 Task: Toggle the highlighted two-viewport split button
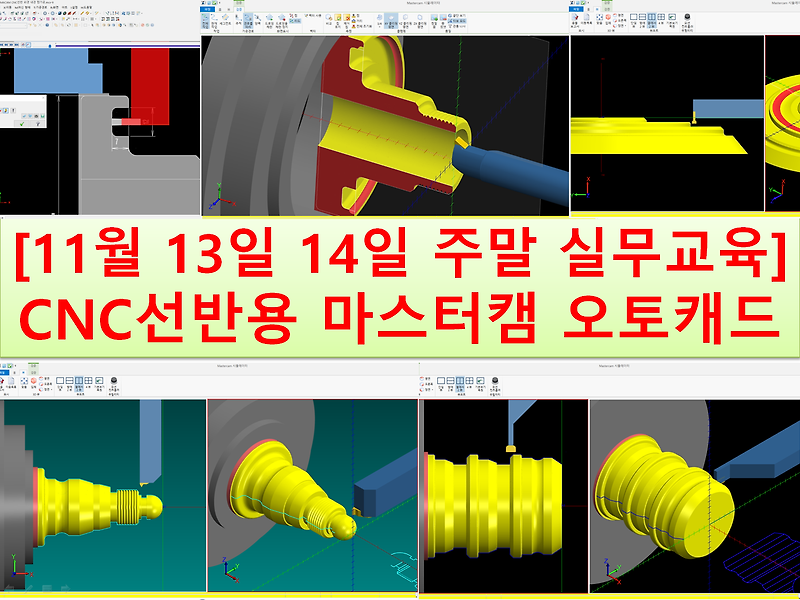click(x=652, y=16)
